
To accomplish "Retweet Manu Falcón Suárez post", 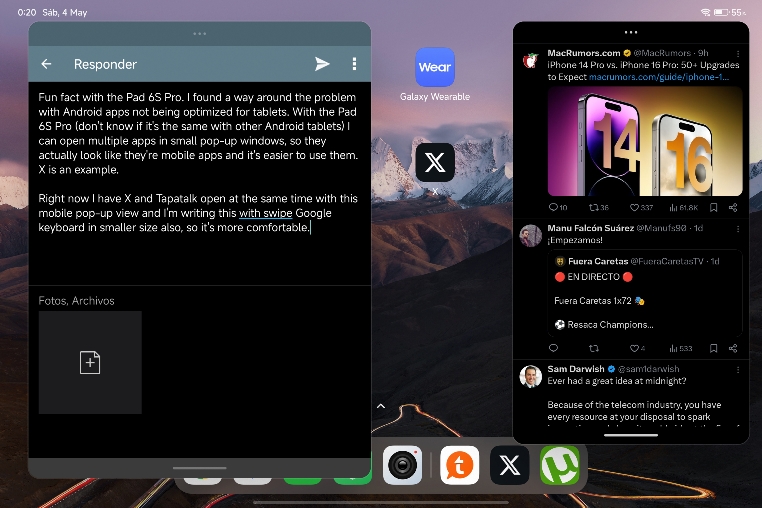I will click(594, 348).
